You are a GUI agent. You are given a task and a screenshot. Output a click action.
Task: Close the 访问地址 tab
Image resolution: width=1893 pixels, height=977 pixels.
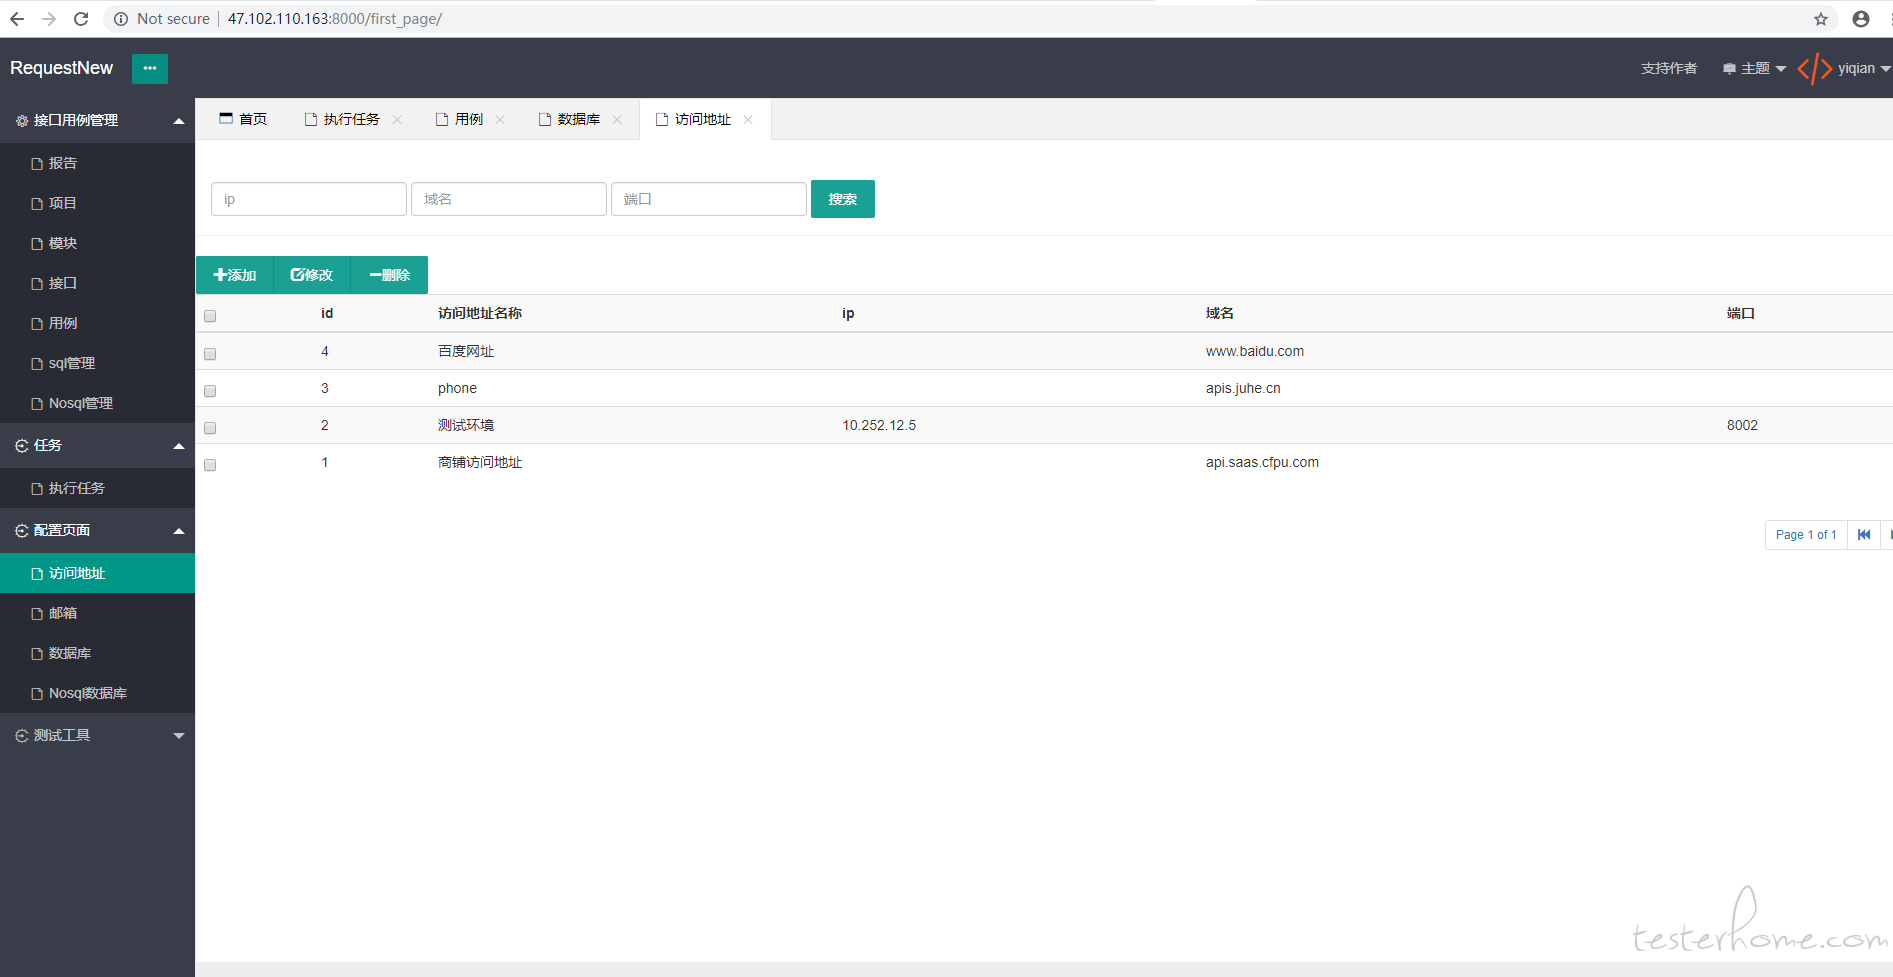748,119
